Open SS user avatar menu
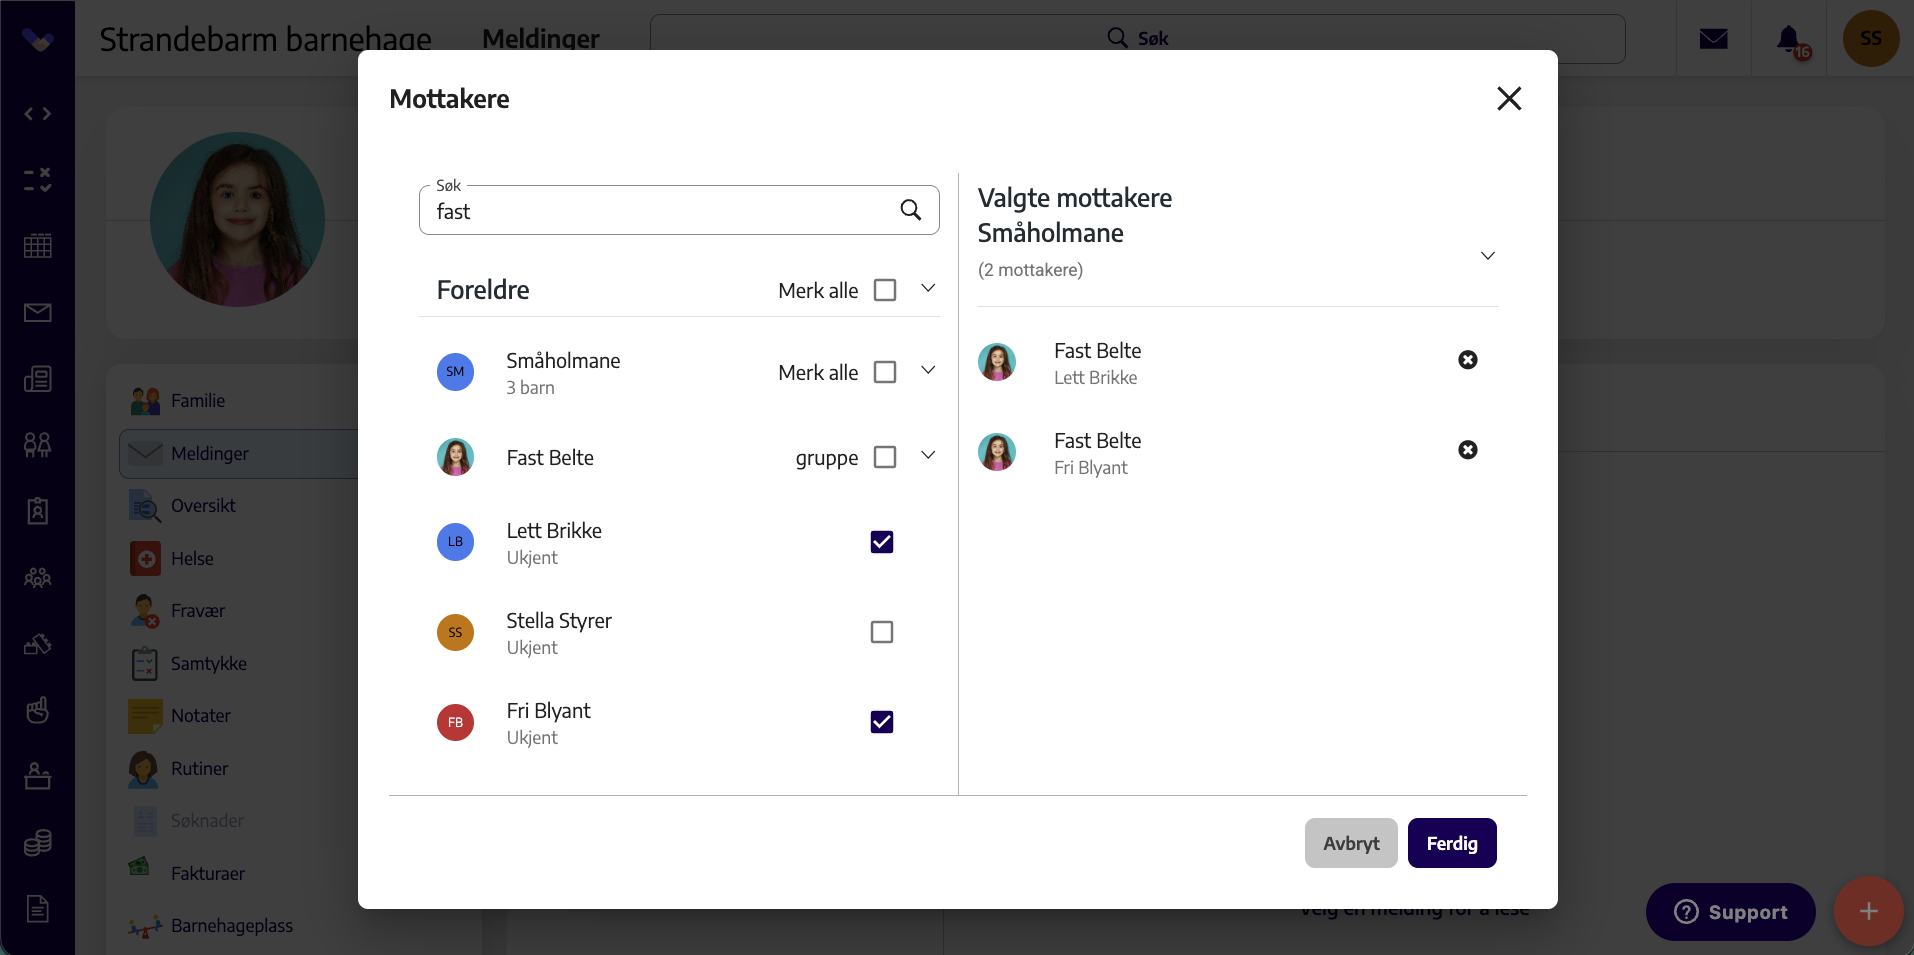Image resolution: width=1914 pixels, height=955 pixels. (x=1870, y=39)
